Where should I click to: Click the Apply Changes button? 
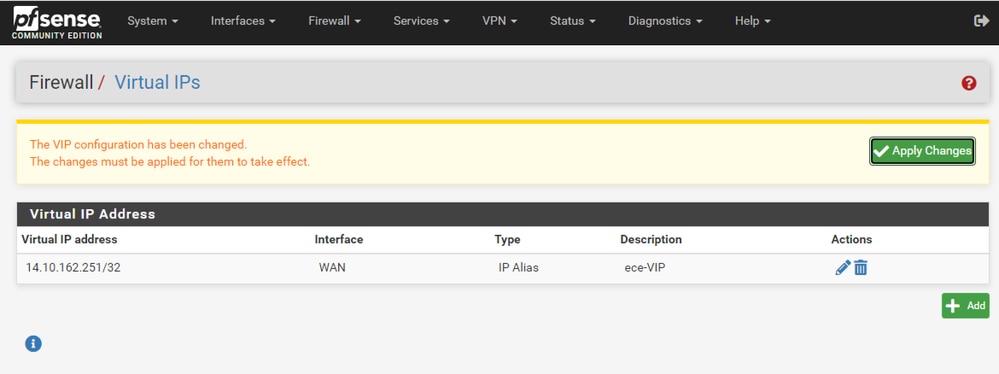pos(923,151)
